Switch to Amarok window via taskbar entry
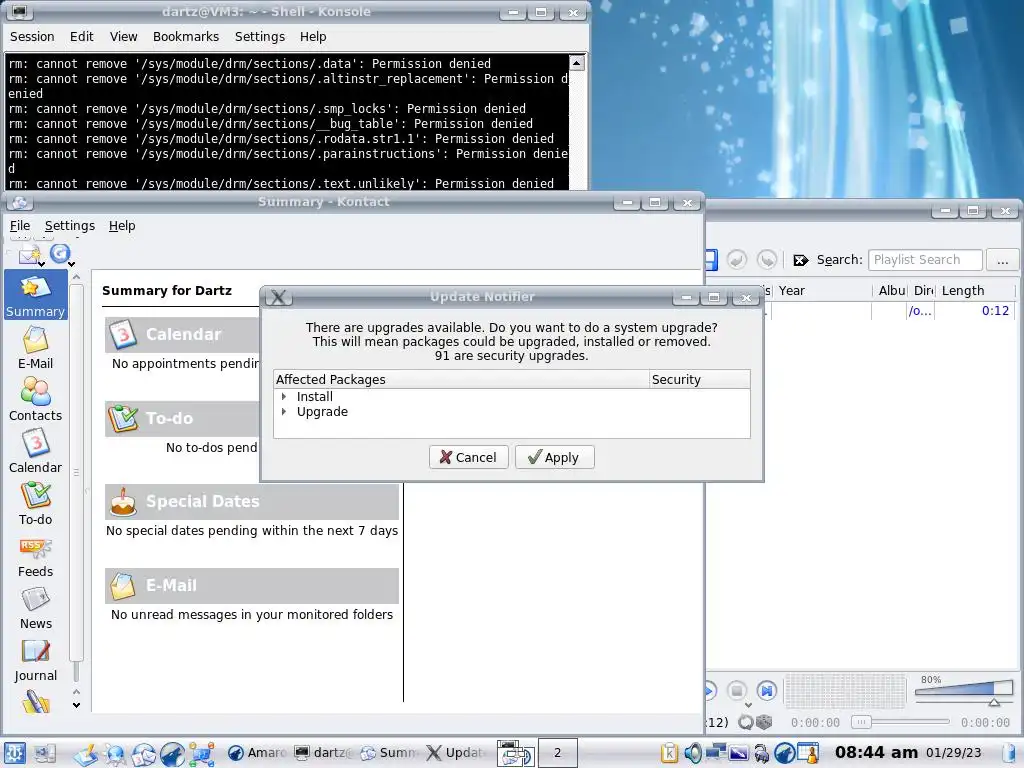Viewport: 1024px width, 768px height. pyautogui.click(x=257, y=753)
